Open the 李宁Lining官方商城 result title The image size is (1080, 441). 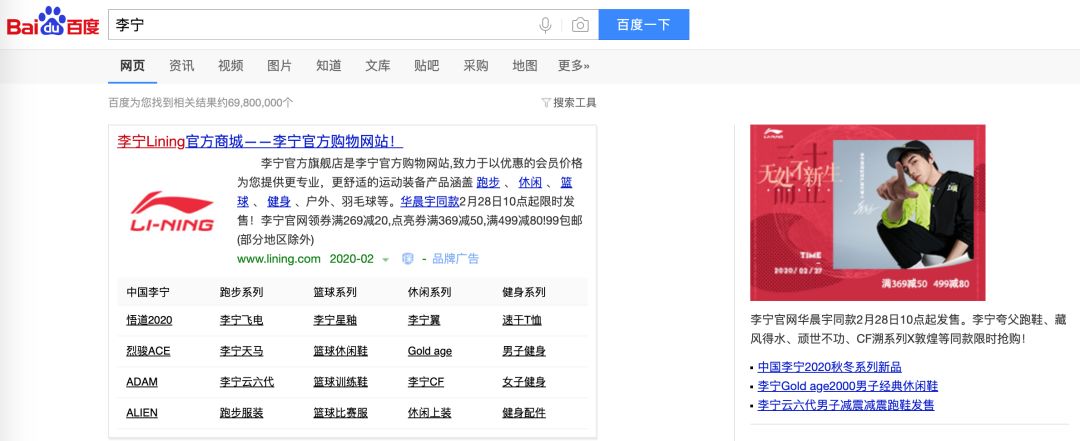tap(260, 141)
